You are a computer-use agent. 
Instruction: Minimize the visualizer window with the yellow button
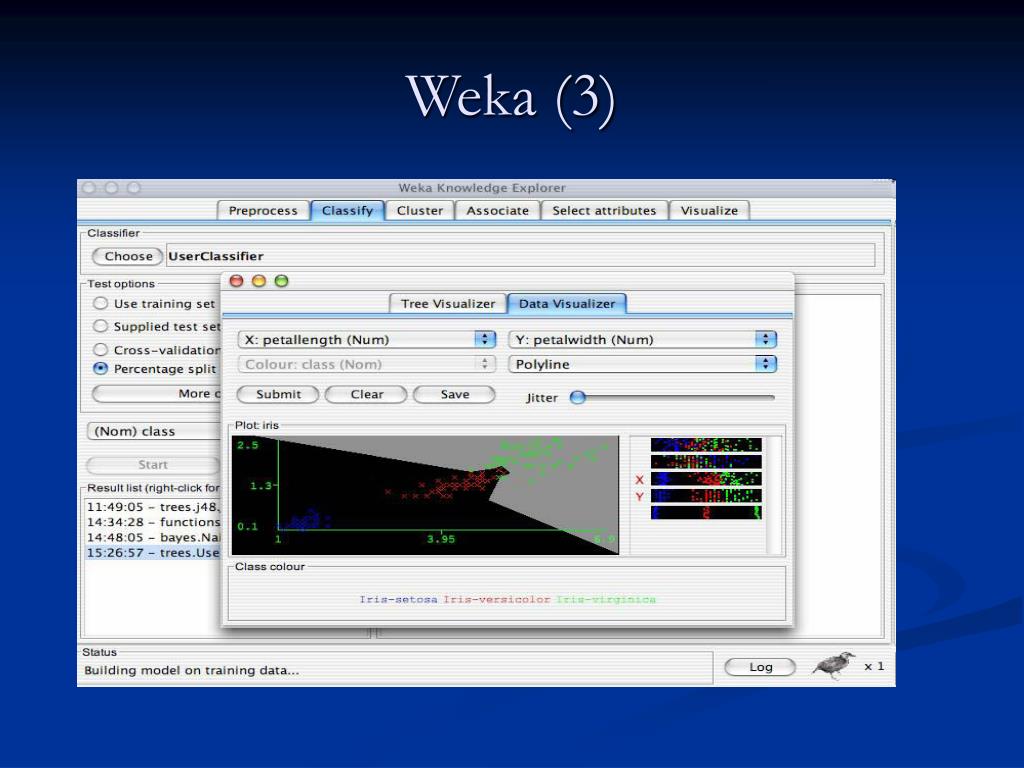click(259, 281)
